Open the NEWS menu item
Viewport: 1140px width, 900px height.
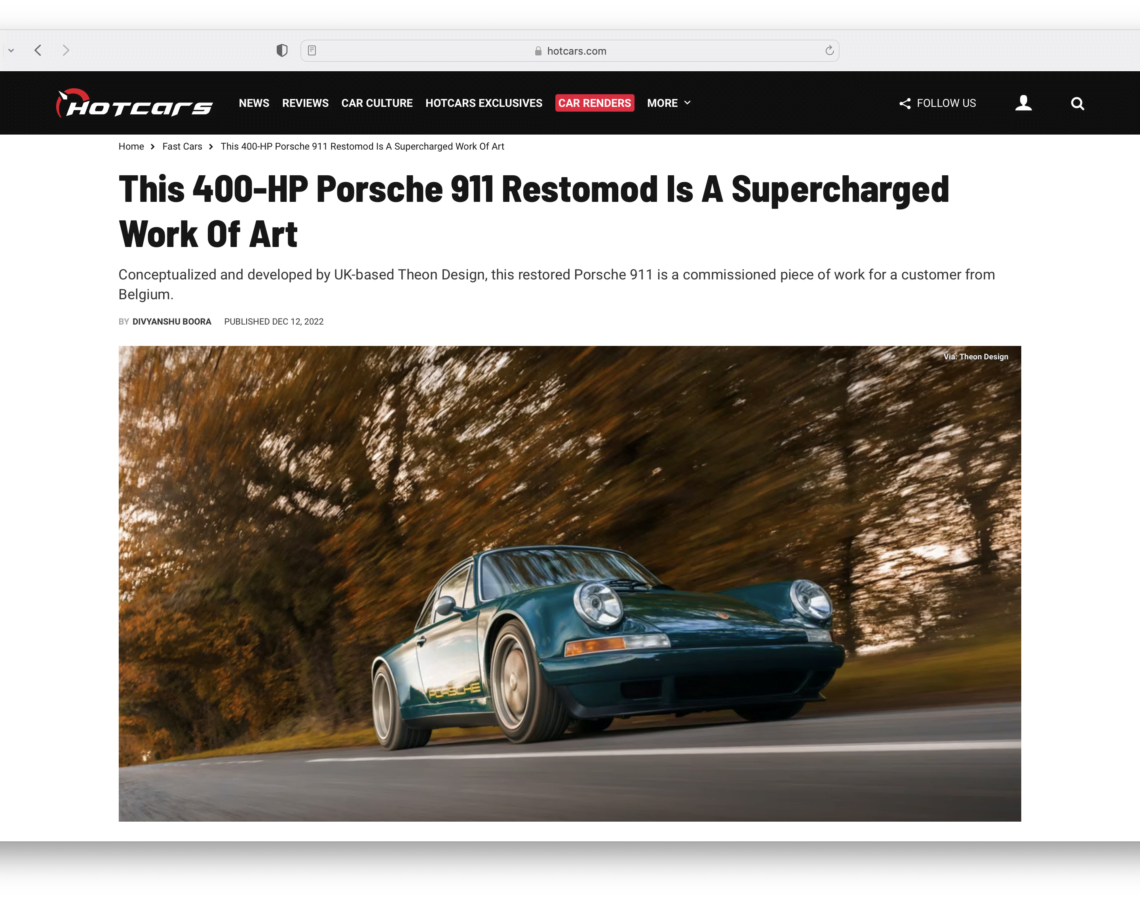point(254,103)
